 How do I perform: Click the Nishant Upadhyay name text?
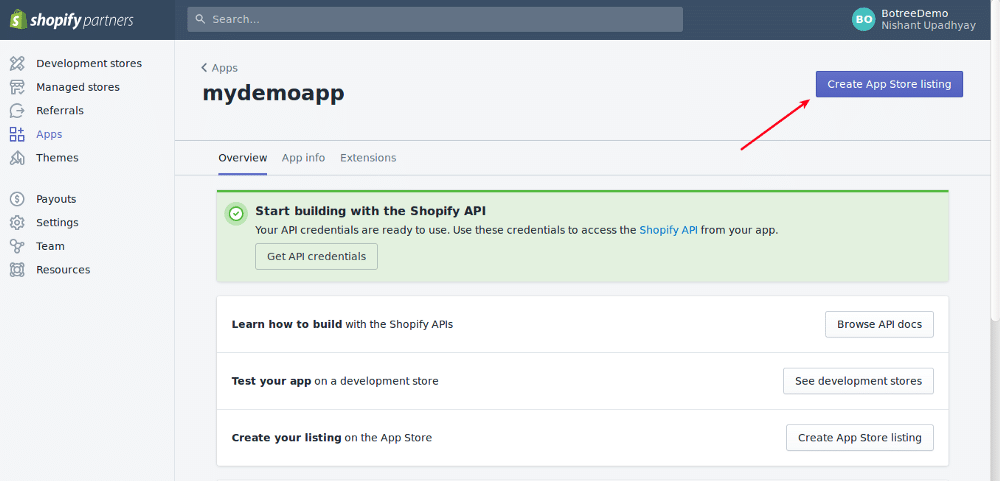[929, 26]
